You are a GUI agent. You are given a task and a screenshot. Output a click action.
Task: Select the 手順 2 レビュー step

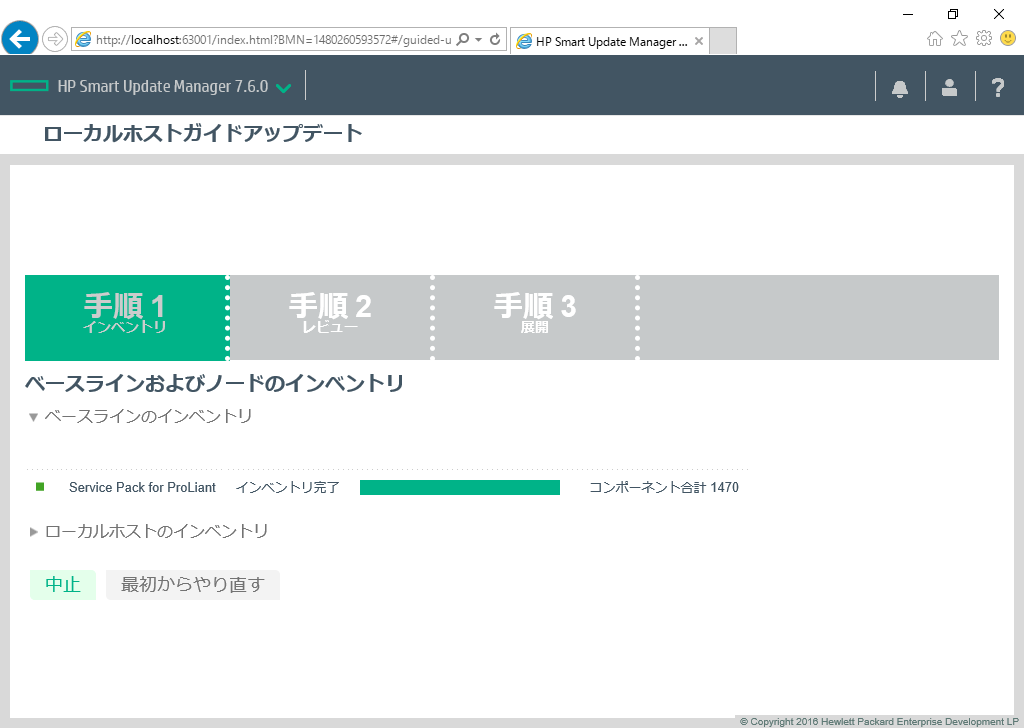(330, 317)
